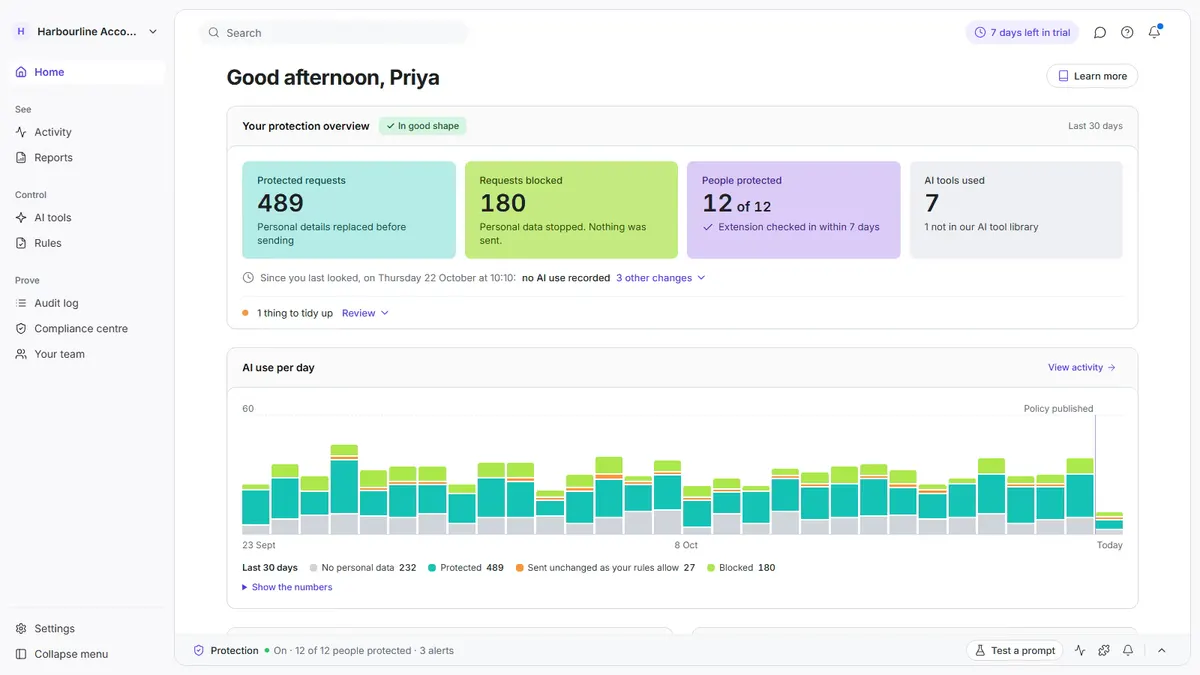Viewport: 1200px width, 675px height.
Task: Open the Home sidebar item
Action: (87, 72)
